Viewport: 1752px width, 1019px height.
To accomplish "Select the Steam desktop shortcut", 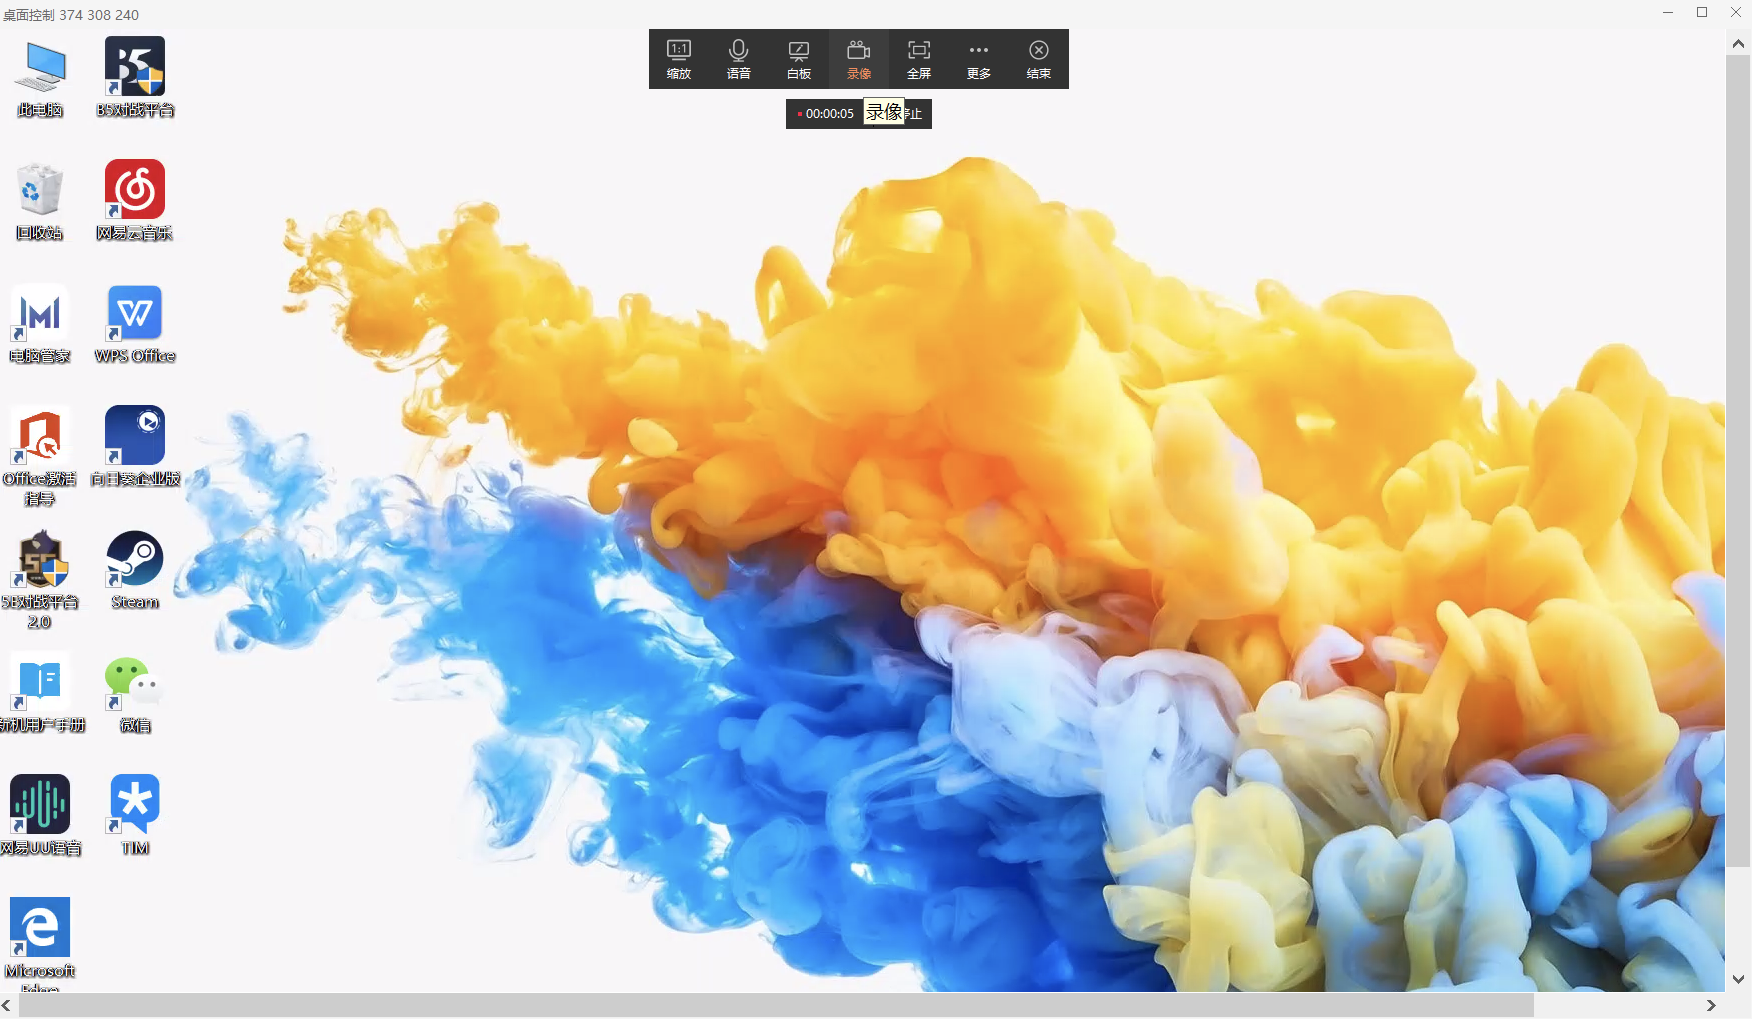I will click(135, 570).
